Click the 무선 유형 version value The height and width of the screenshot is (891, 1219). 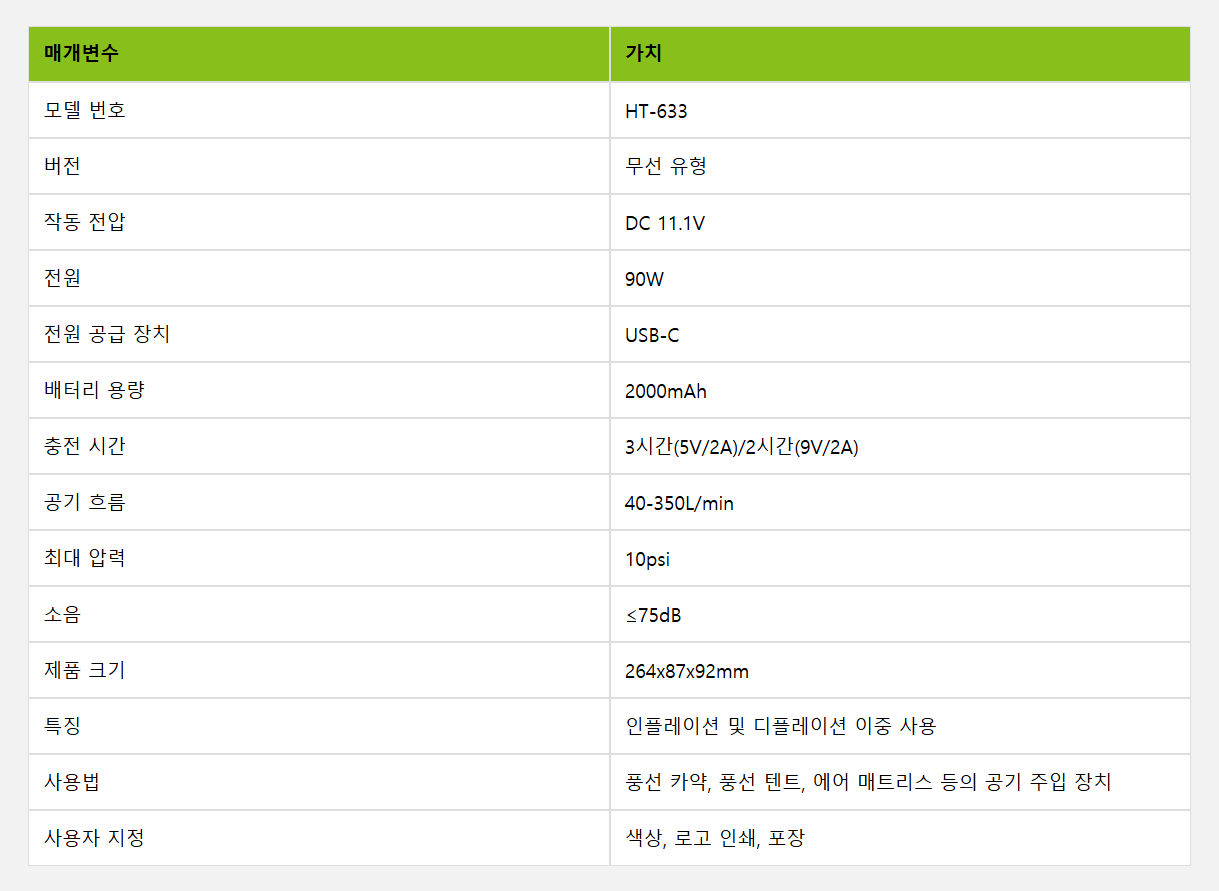(666, 166)
